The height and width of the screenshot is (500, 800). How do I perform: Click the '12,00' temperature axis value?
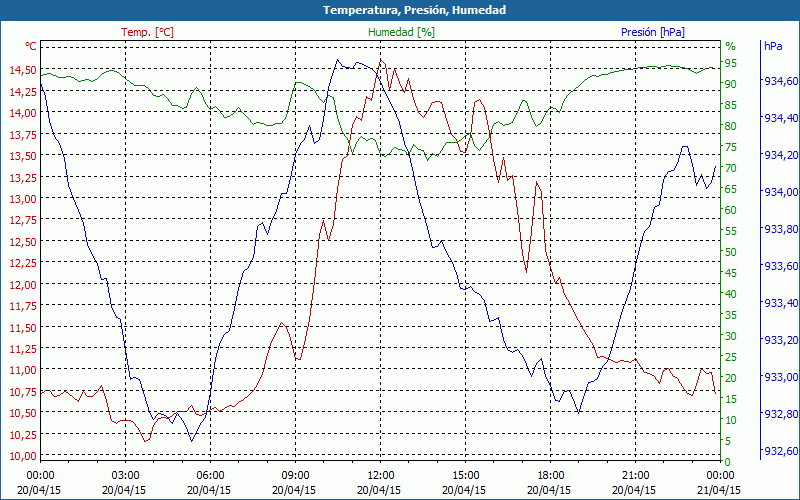22,284
